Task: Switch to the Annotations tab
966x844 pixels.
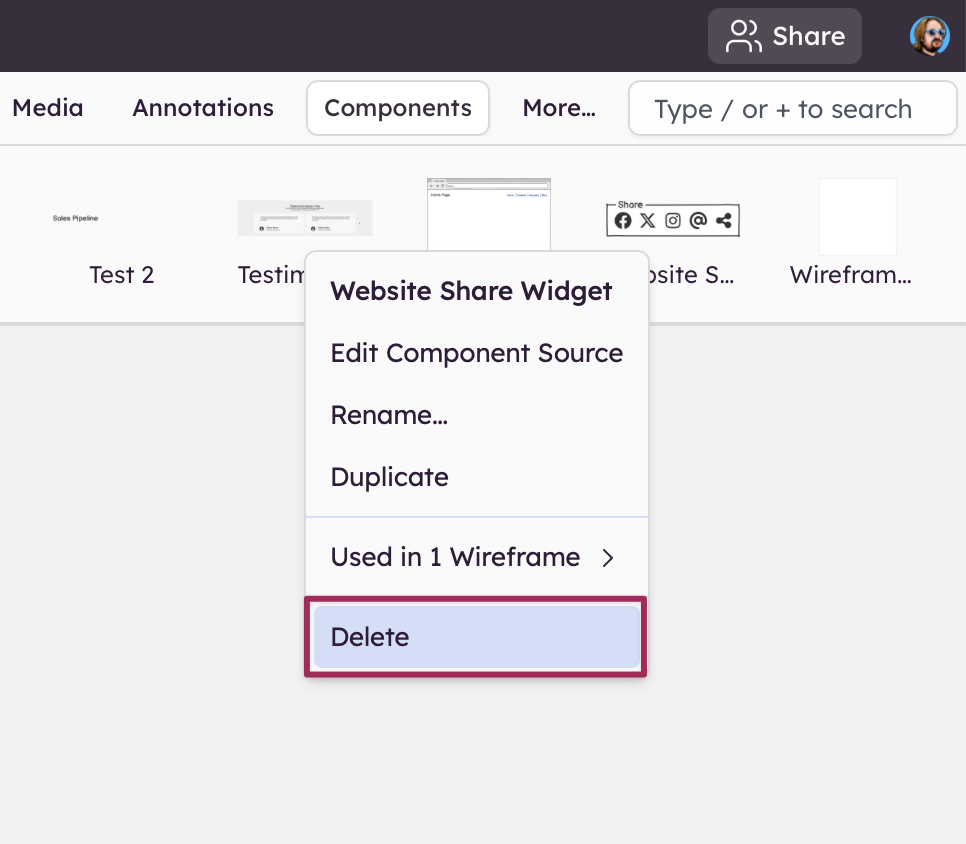Action: (x=203, y=108)
